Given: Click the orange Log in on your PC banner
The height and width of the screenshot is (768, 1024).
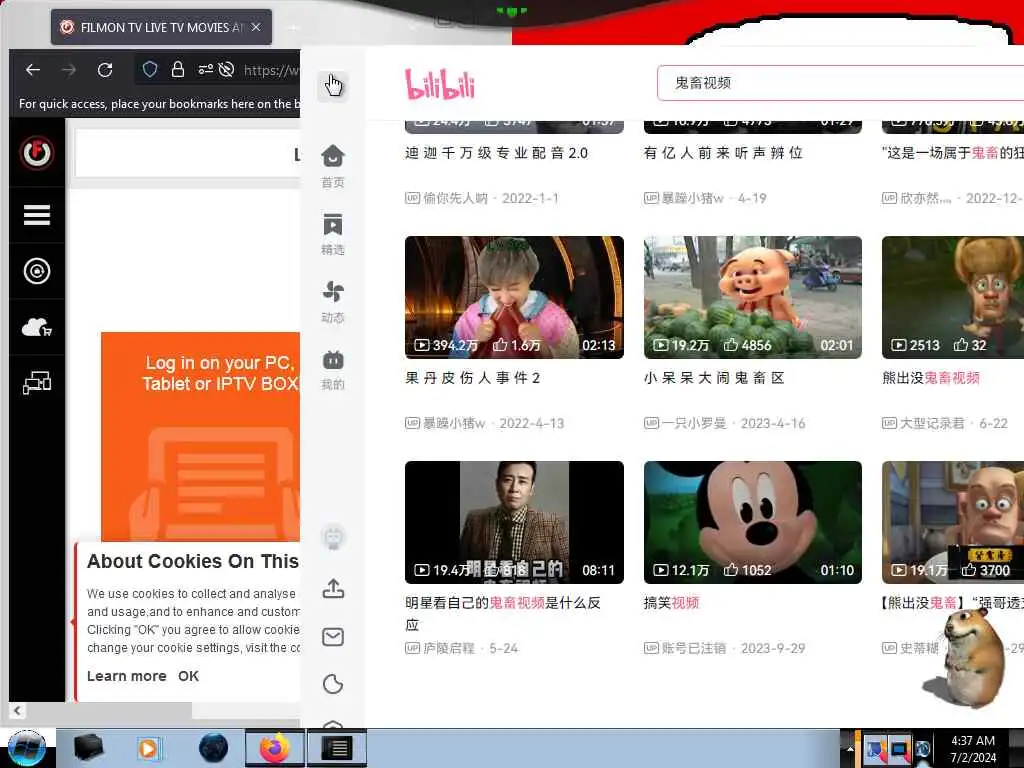Looking at the screenshot, I should [x=200, y=436].
